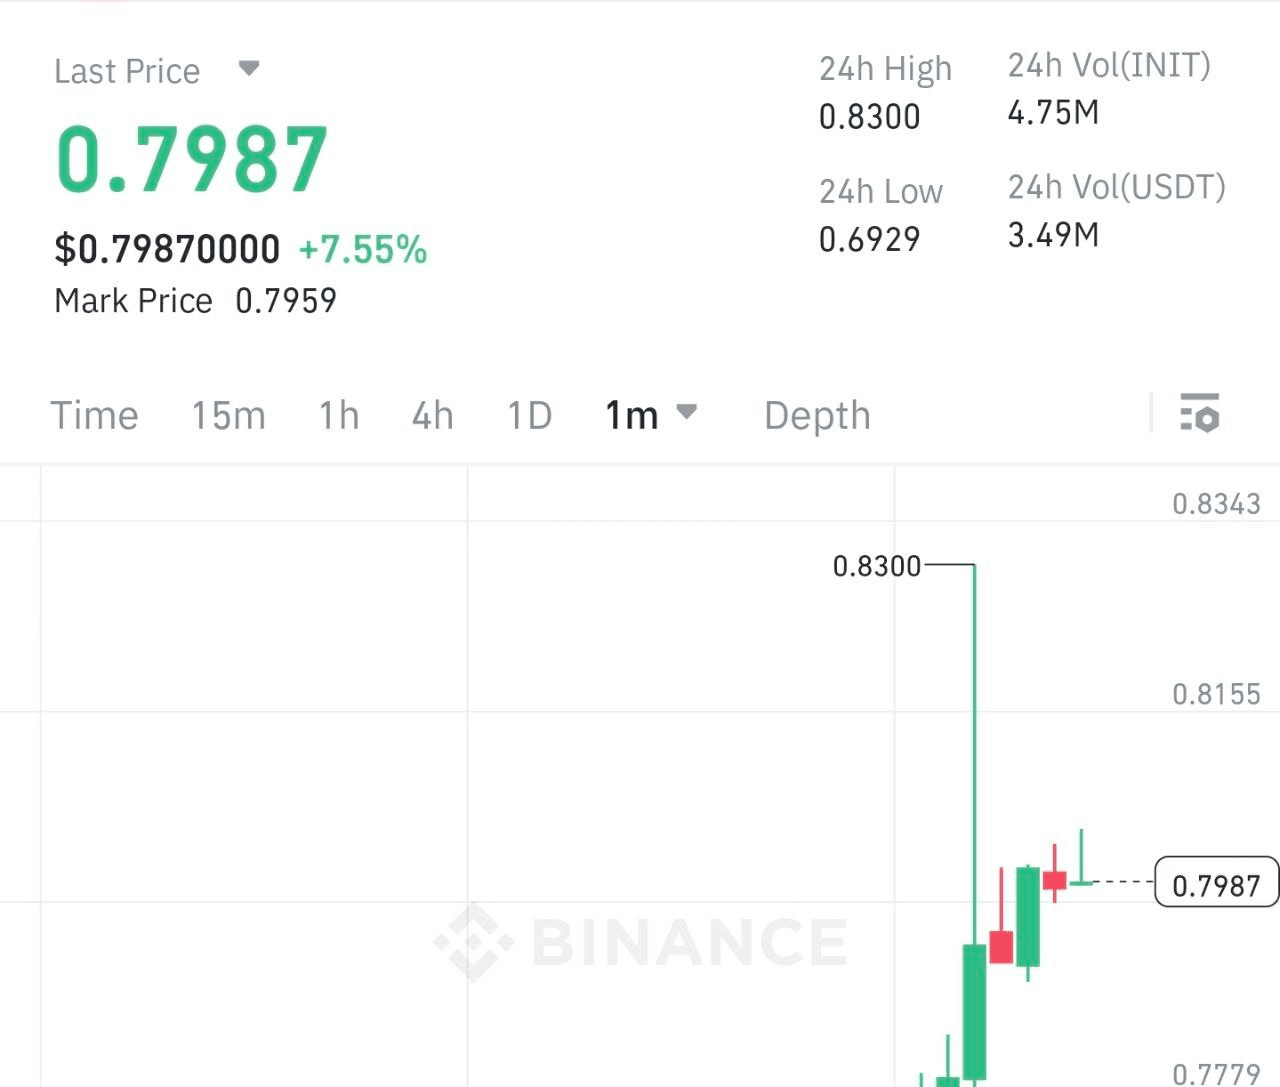Image resolution: width=1280 pixels, height=1087 pixels.
Task: Click the 0.8300 high marker on chart
Action: click(x=877, y=566)
